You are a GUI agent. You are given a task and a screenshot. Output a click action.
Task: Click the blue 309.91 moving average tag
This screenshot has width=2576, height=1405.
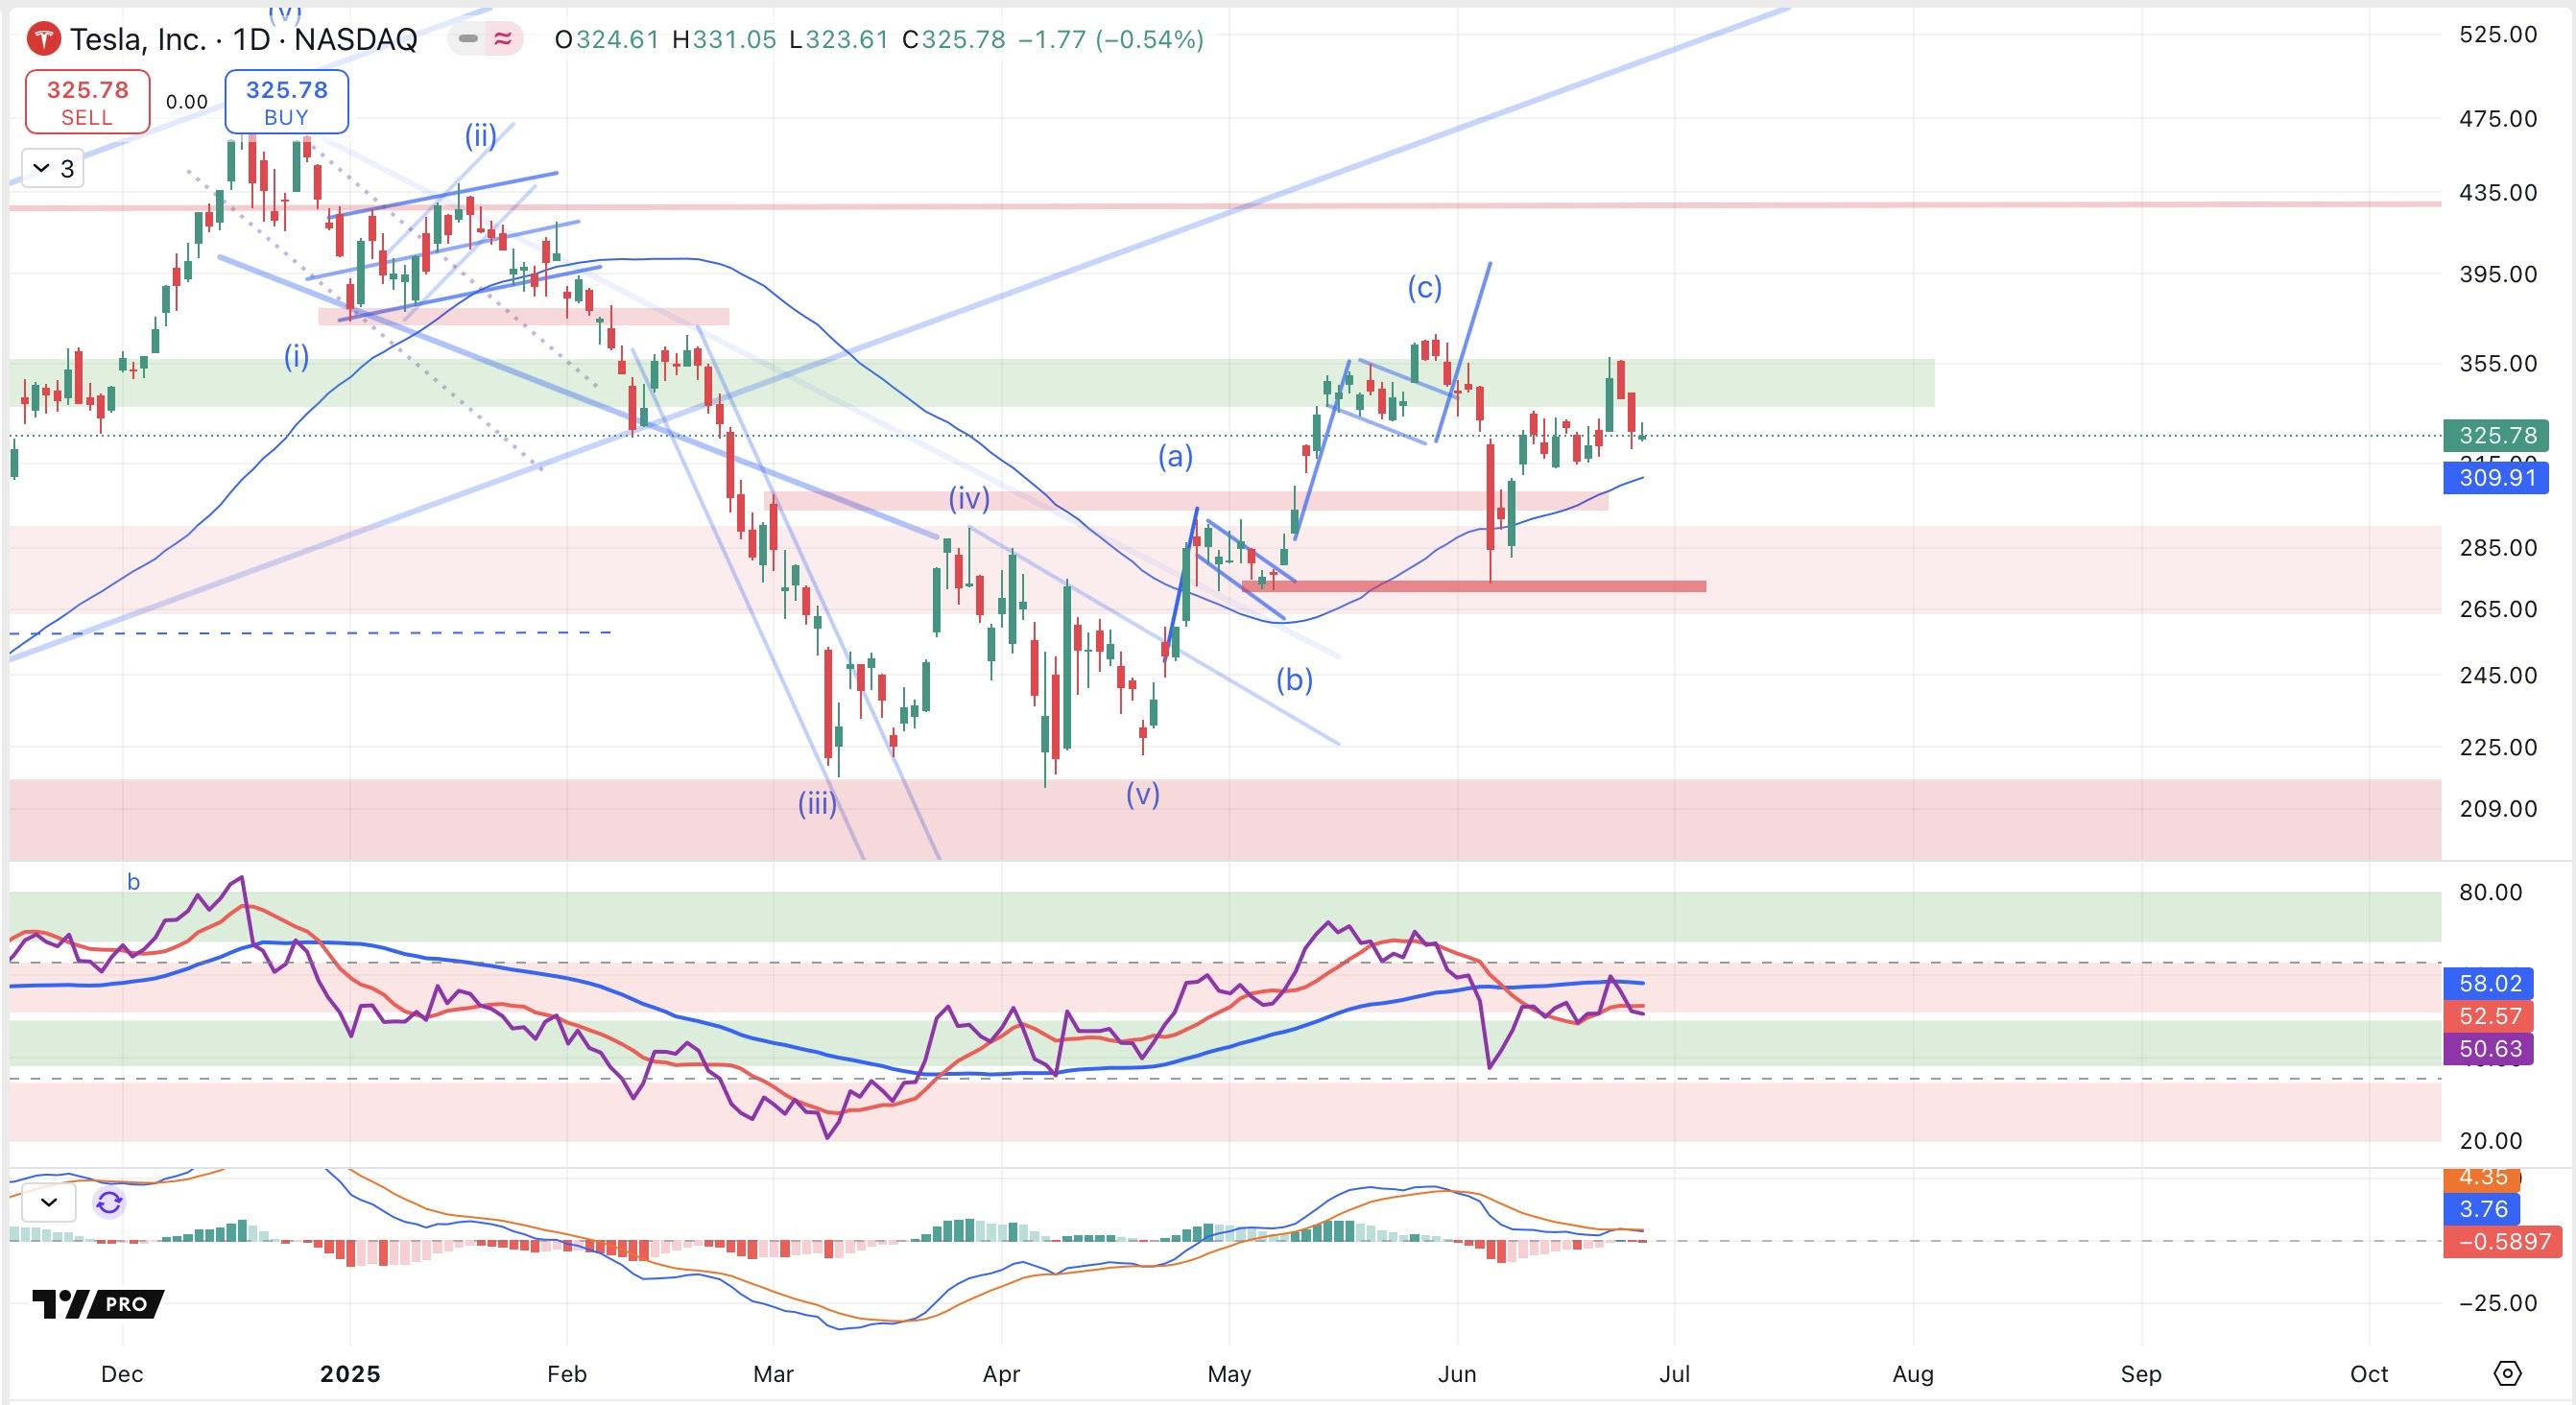coord(2495,477)
